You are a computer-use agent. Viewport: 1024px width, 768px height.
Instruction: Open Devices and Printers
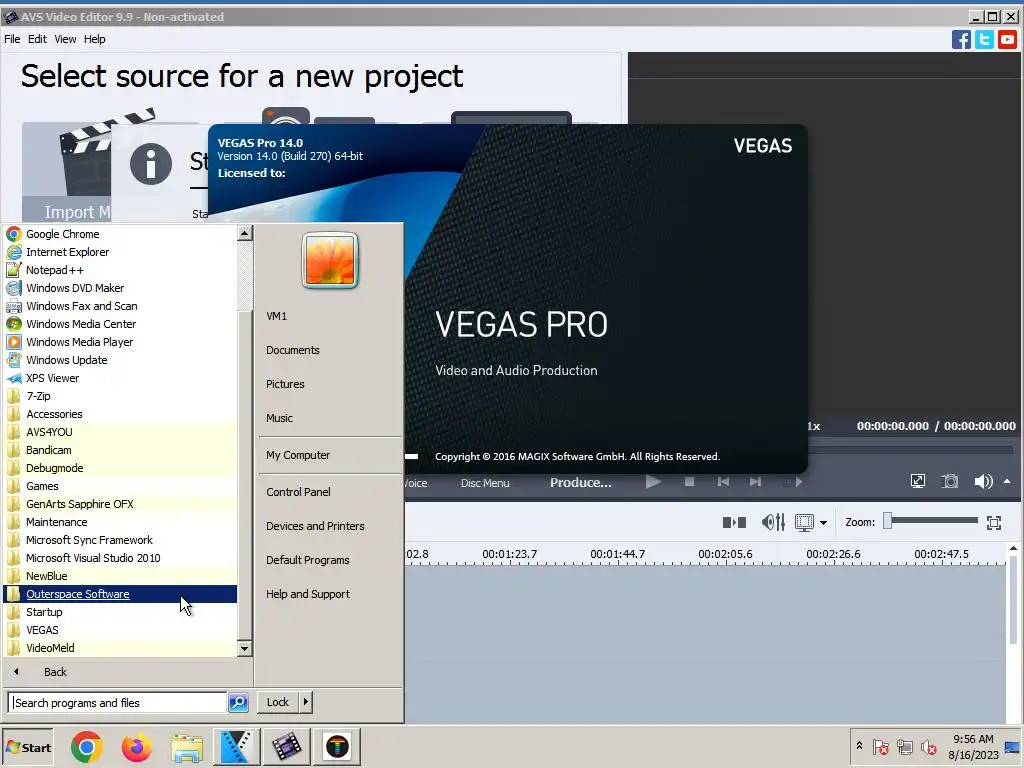click(x=315, y=526)
